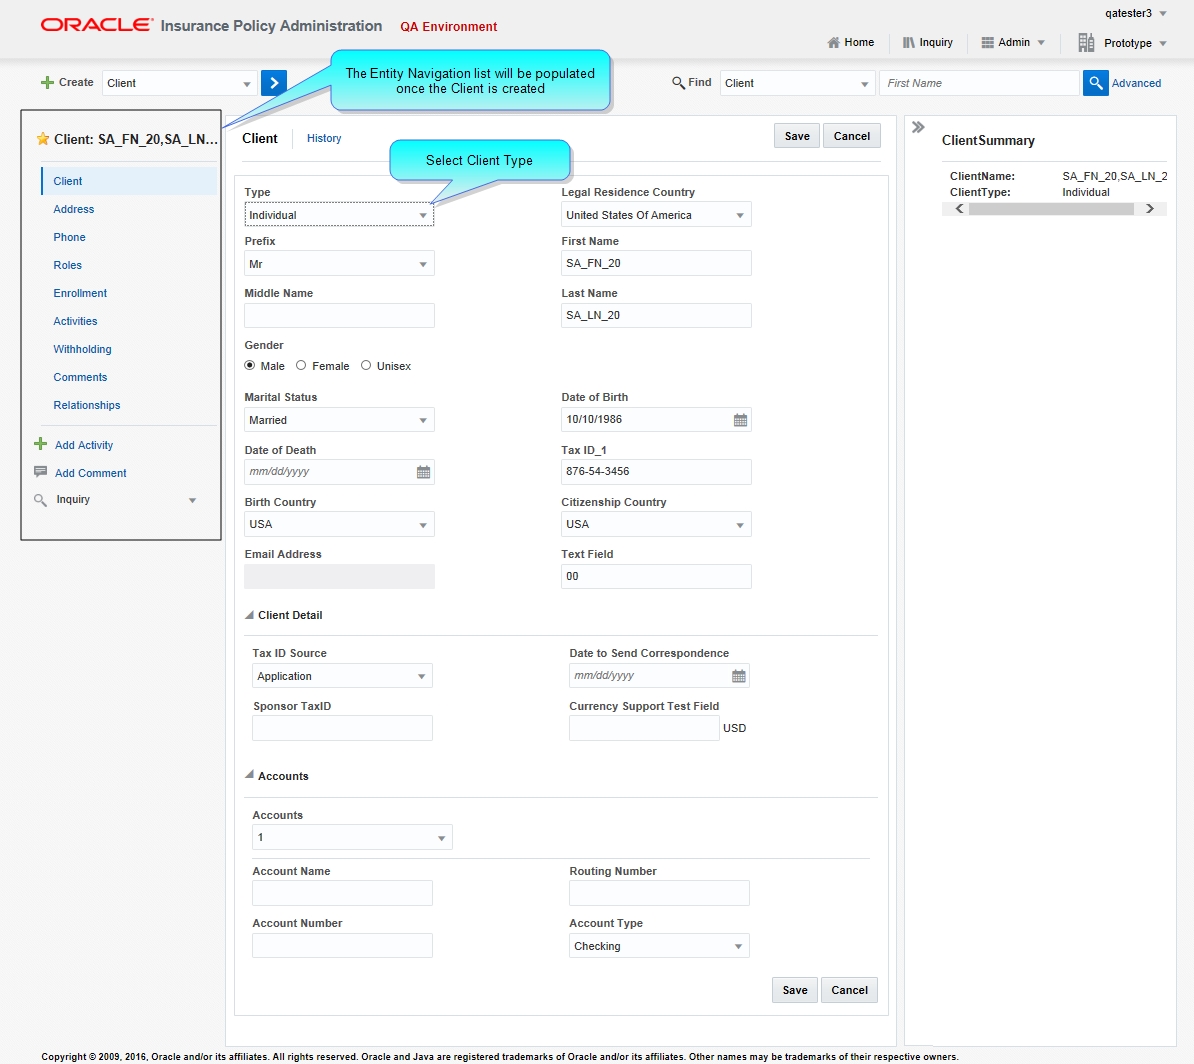1194x1064 pixels.
Task: Click the blue Create go arrow button
Action: tap(273, 82)
